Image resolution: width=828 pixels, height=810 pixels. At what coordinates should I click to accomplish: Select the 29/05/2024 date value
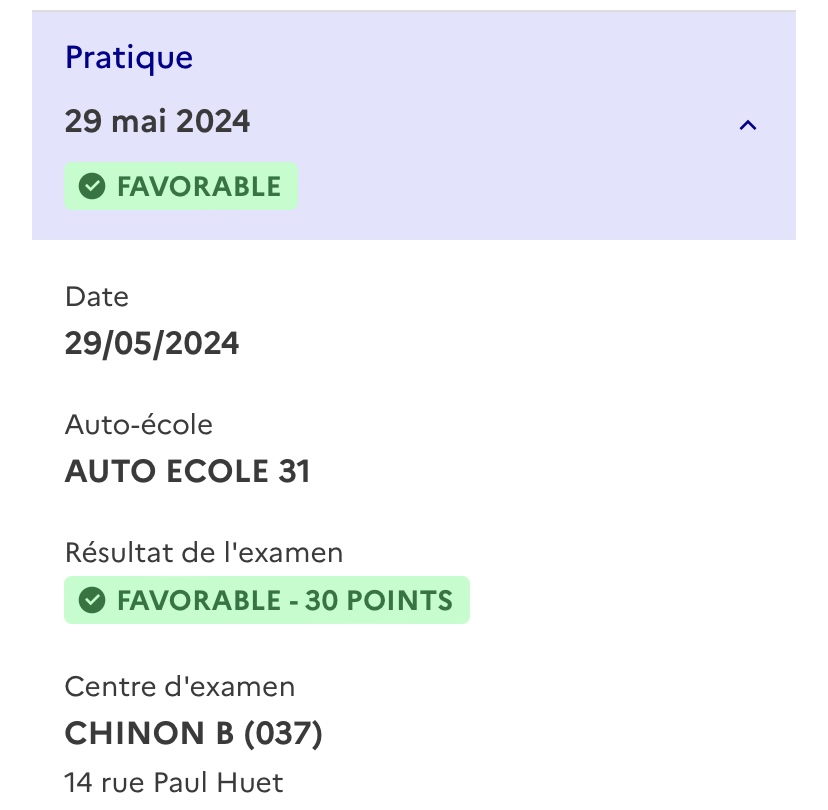pos(152,343)
